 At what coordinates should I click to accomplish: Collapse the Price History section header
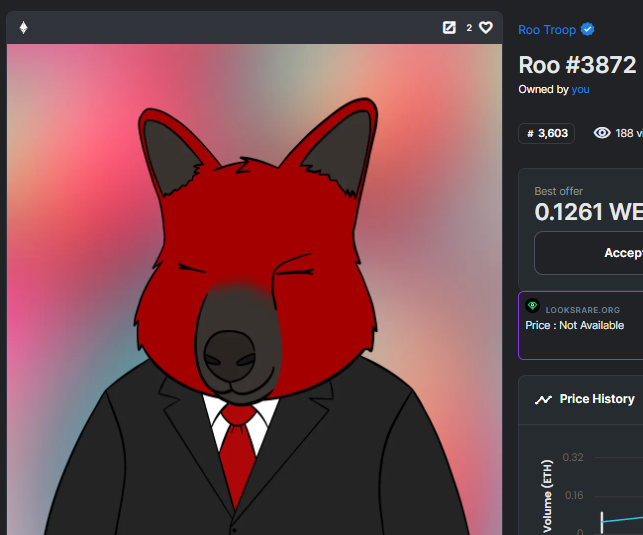(581, 400)
